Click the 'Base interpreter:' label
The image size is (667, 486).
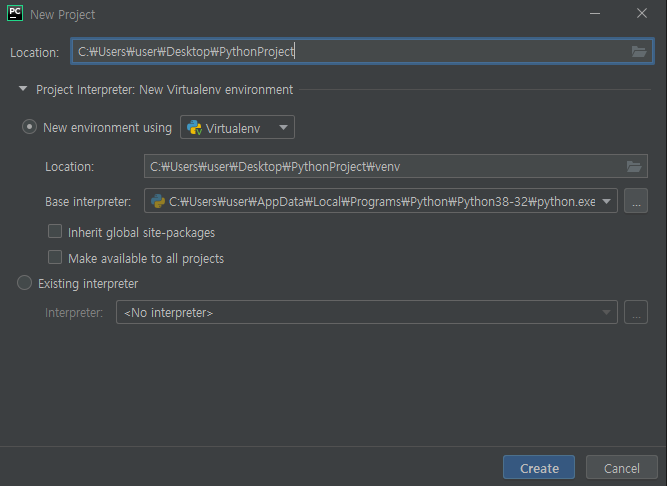[88, 201]
